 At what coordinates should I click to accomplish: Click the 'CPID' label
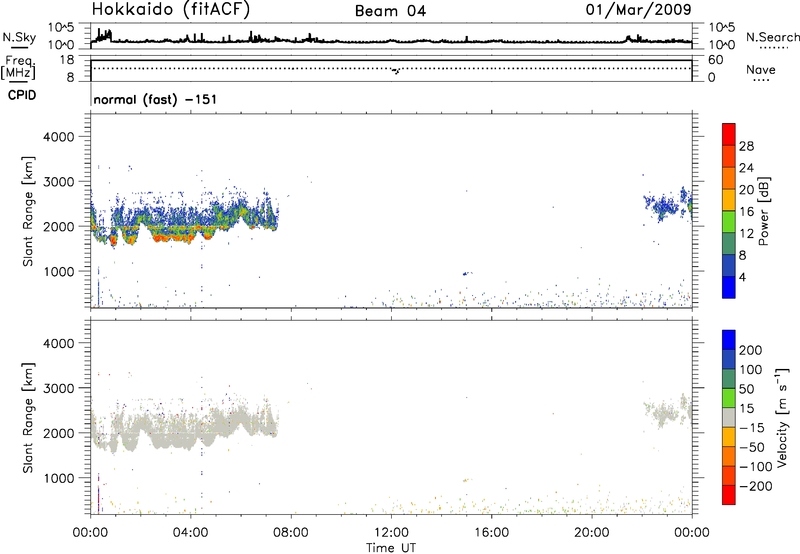pos(22,95)
